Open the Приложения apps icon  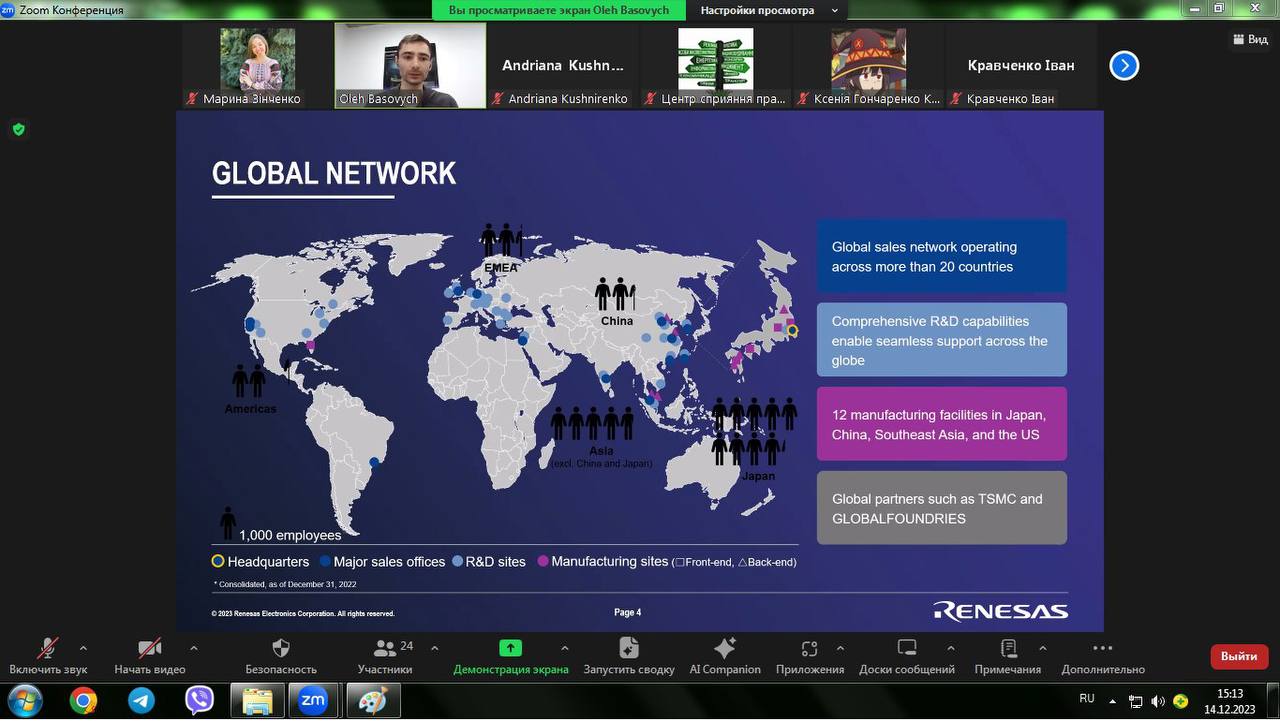[x=809, y=649]
